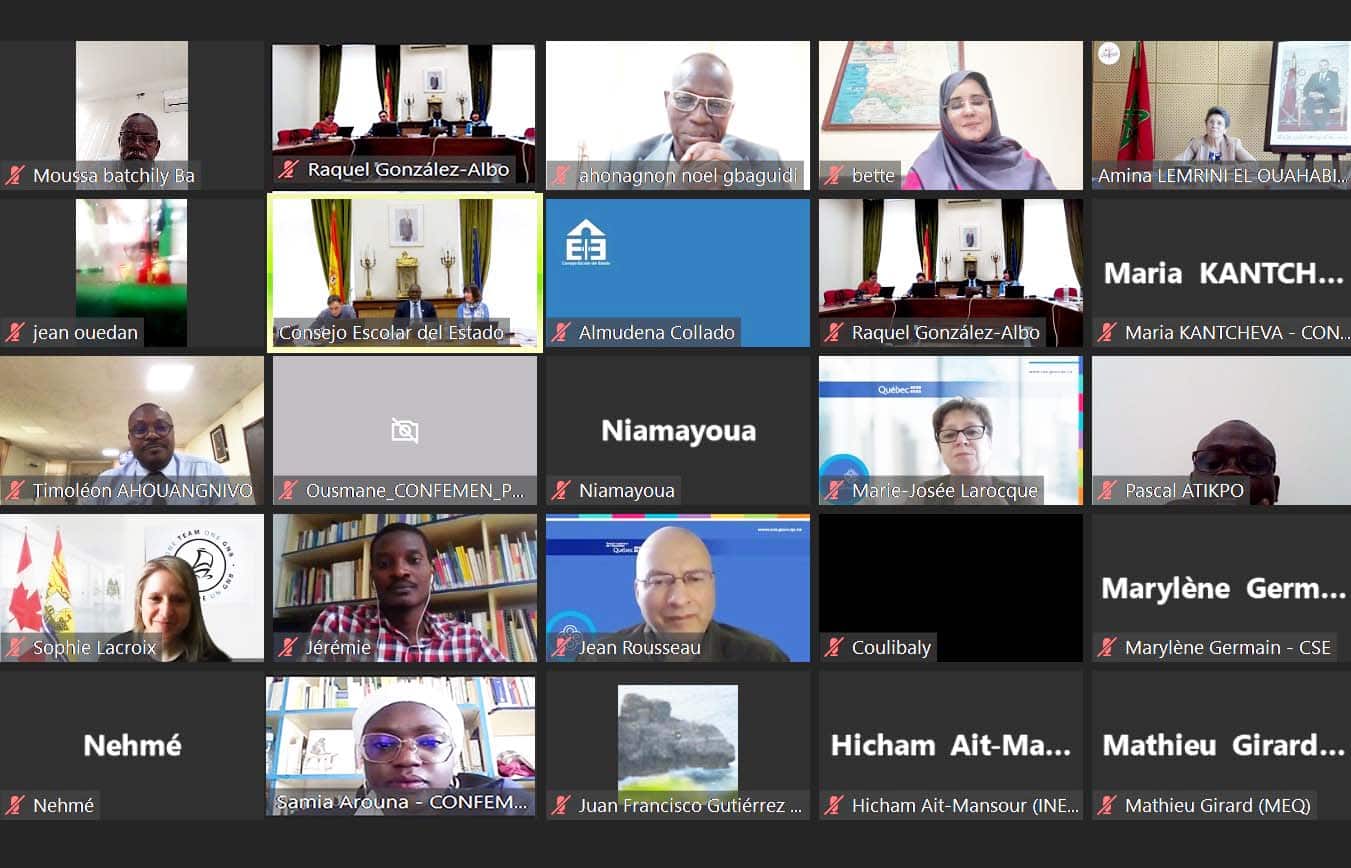The image size is (1351, 868).
Task: Click muted mic icon by Mathieu Girard (MEQ)
Action: click(1107, 805)
